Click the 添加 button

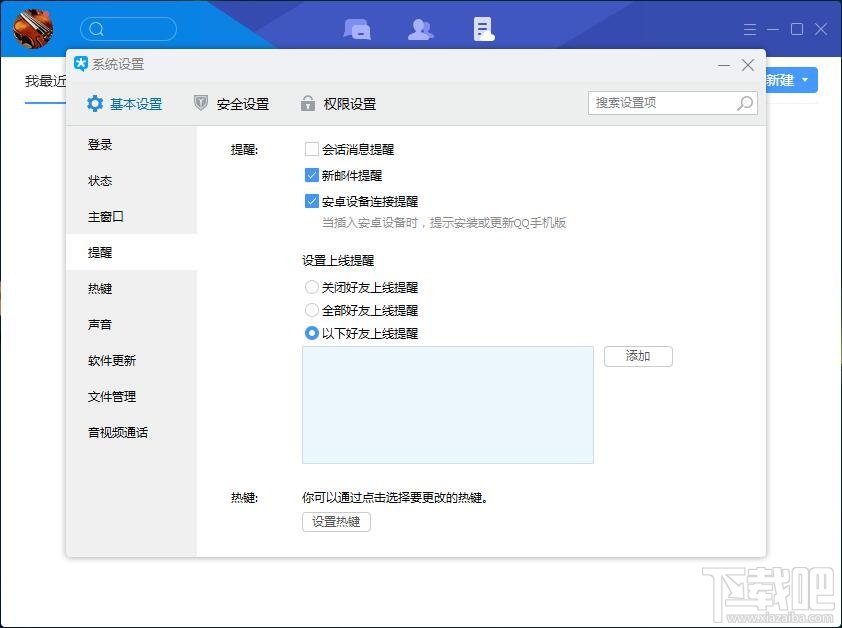[x=638, y=356]
